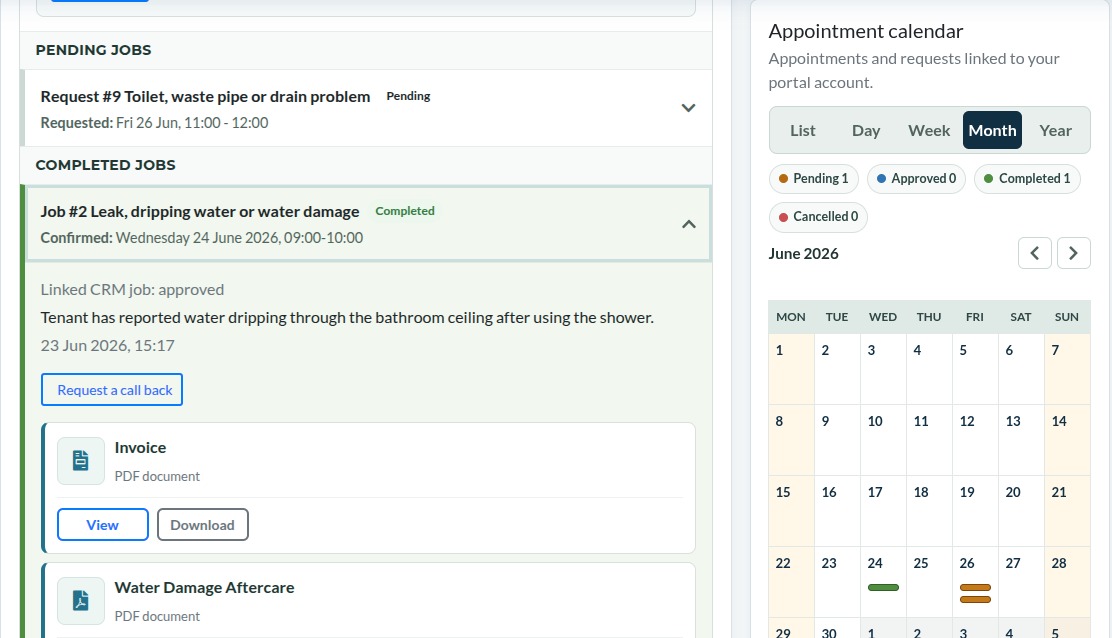The image size is (1112, 638).
Task: Toggle the Cancelled 0 filter chip
Action: 818,217
